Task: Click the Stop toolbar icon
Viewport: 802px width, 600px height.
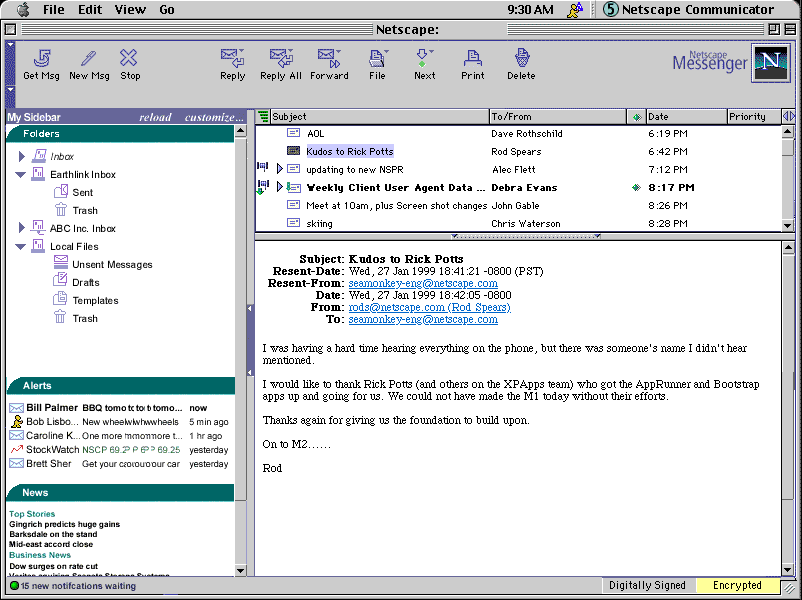Action: tap(128, 58)
